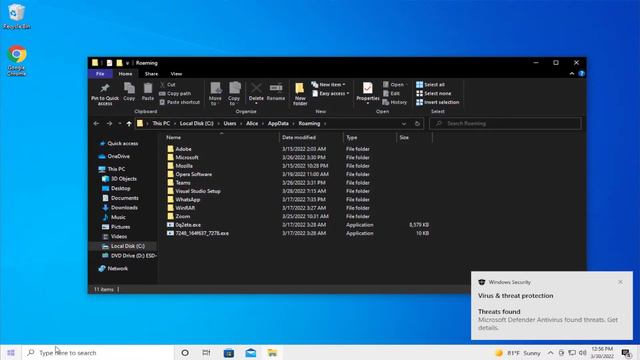
Task: Open Google Chrome desktop shortcut
Action: pyautogui.click(x=16, y=60)
